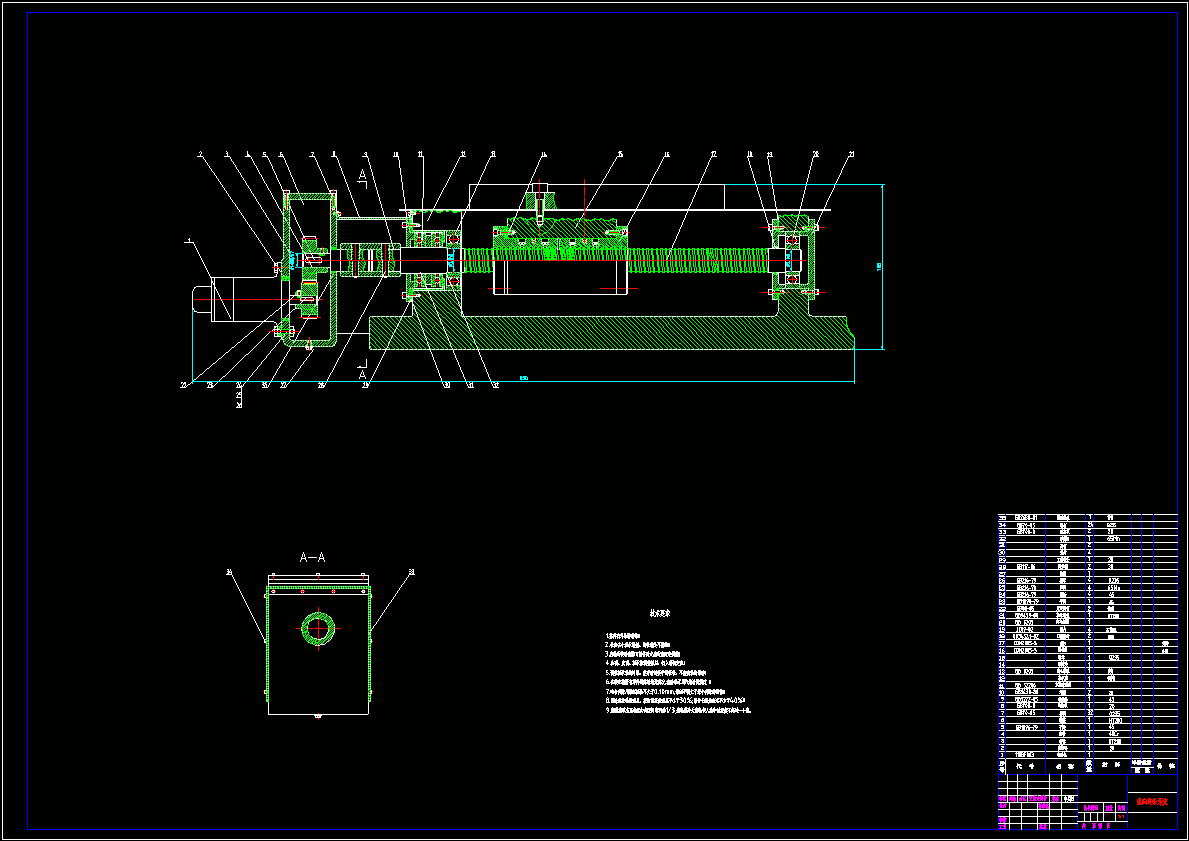Select the right-end bearing housing

point(793,259)
